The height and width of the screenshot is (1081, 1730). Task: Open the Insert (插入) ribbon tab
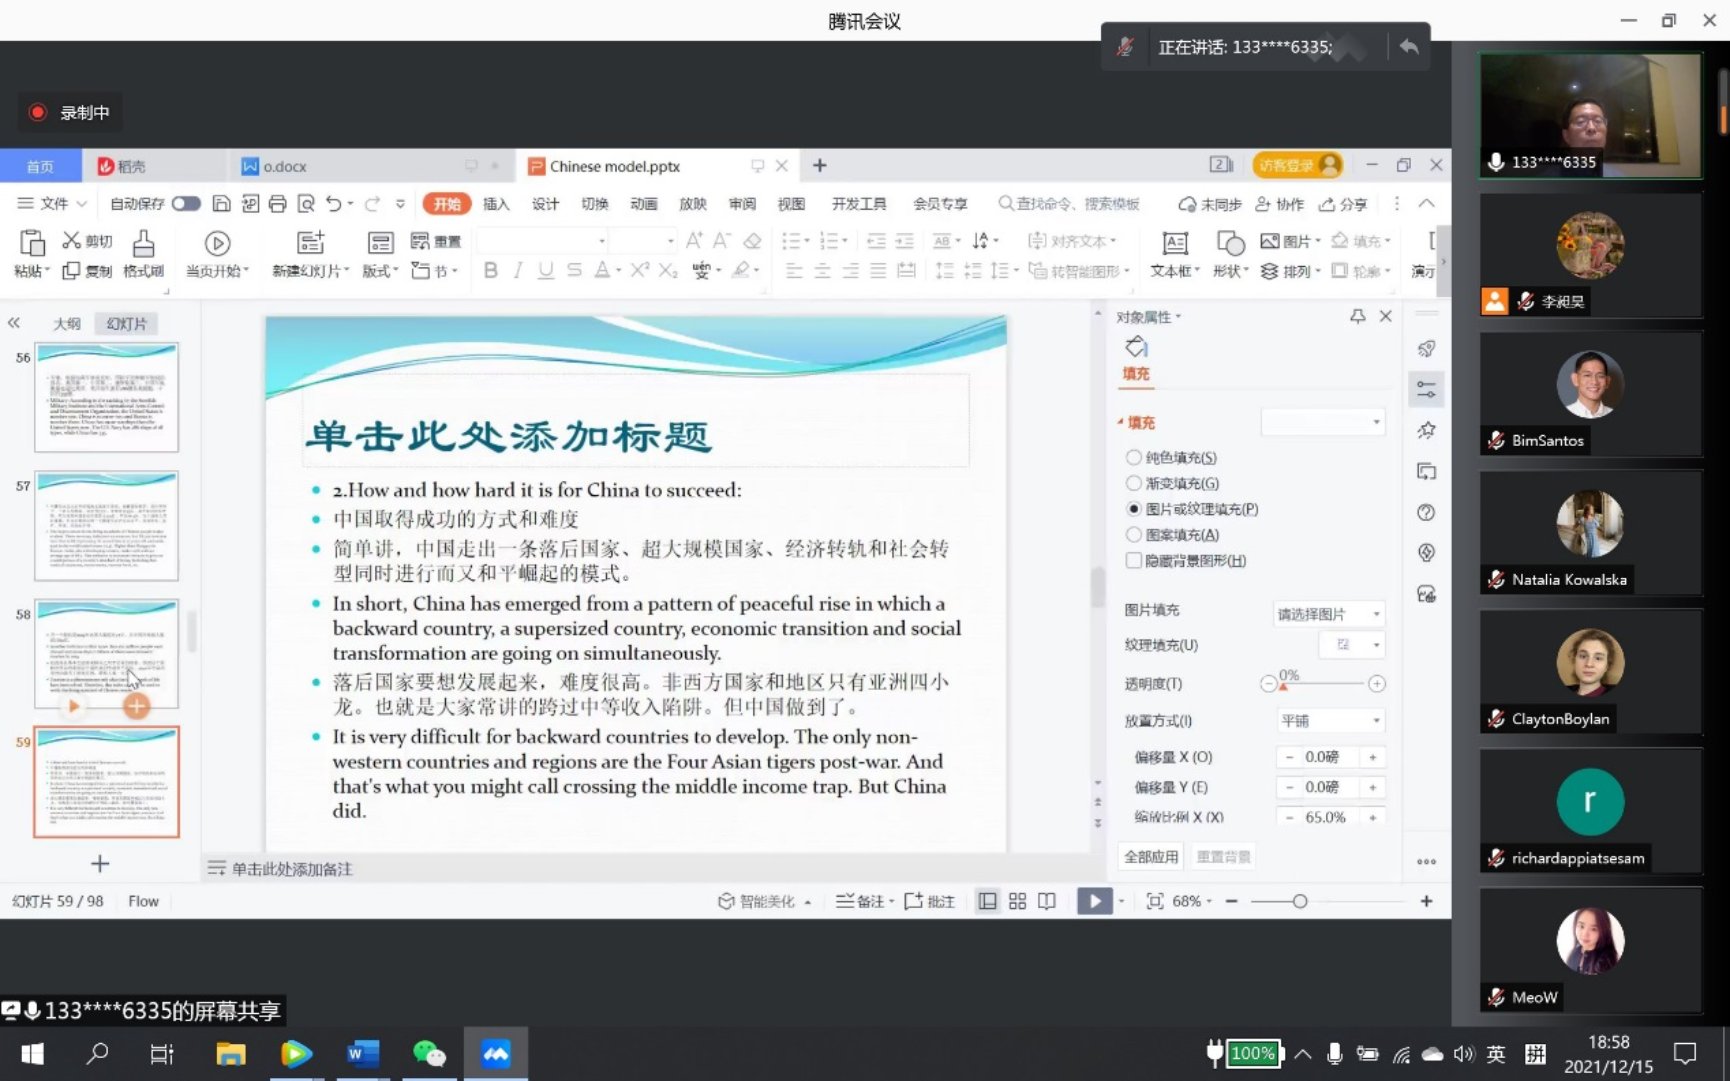[x=496, y=204]
